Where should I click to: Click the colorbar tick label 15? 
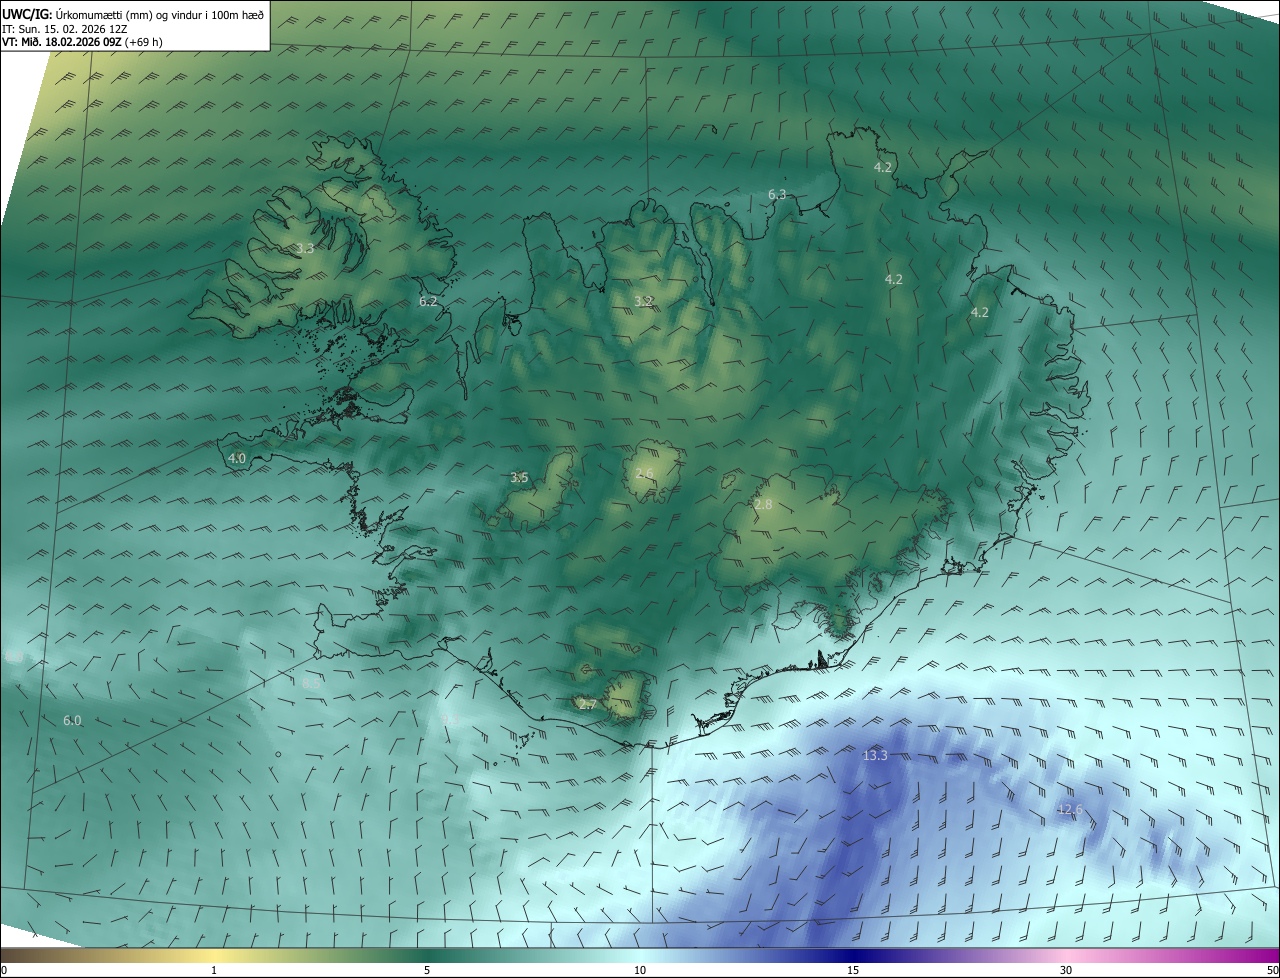point(853,971)
